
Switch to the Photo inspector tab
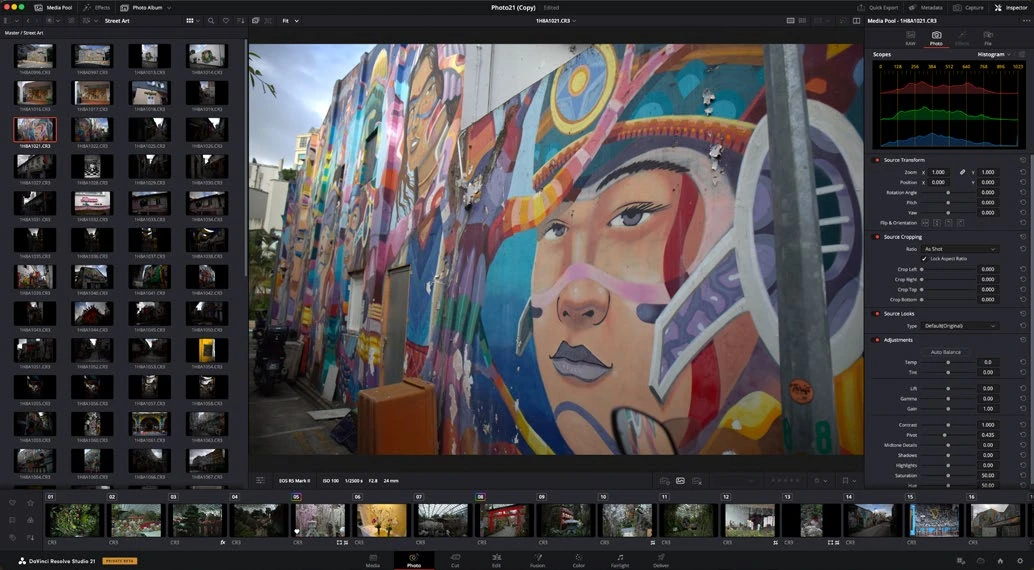coord(936,38)
